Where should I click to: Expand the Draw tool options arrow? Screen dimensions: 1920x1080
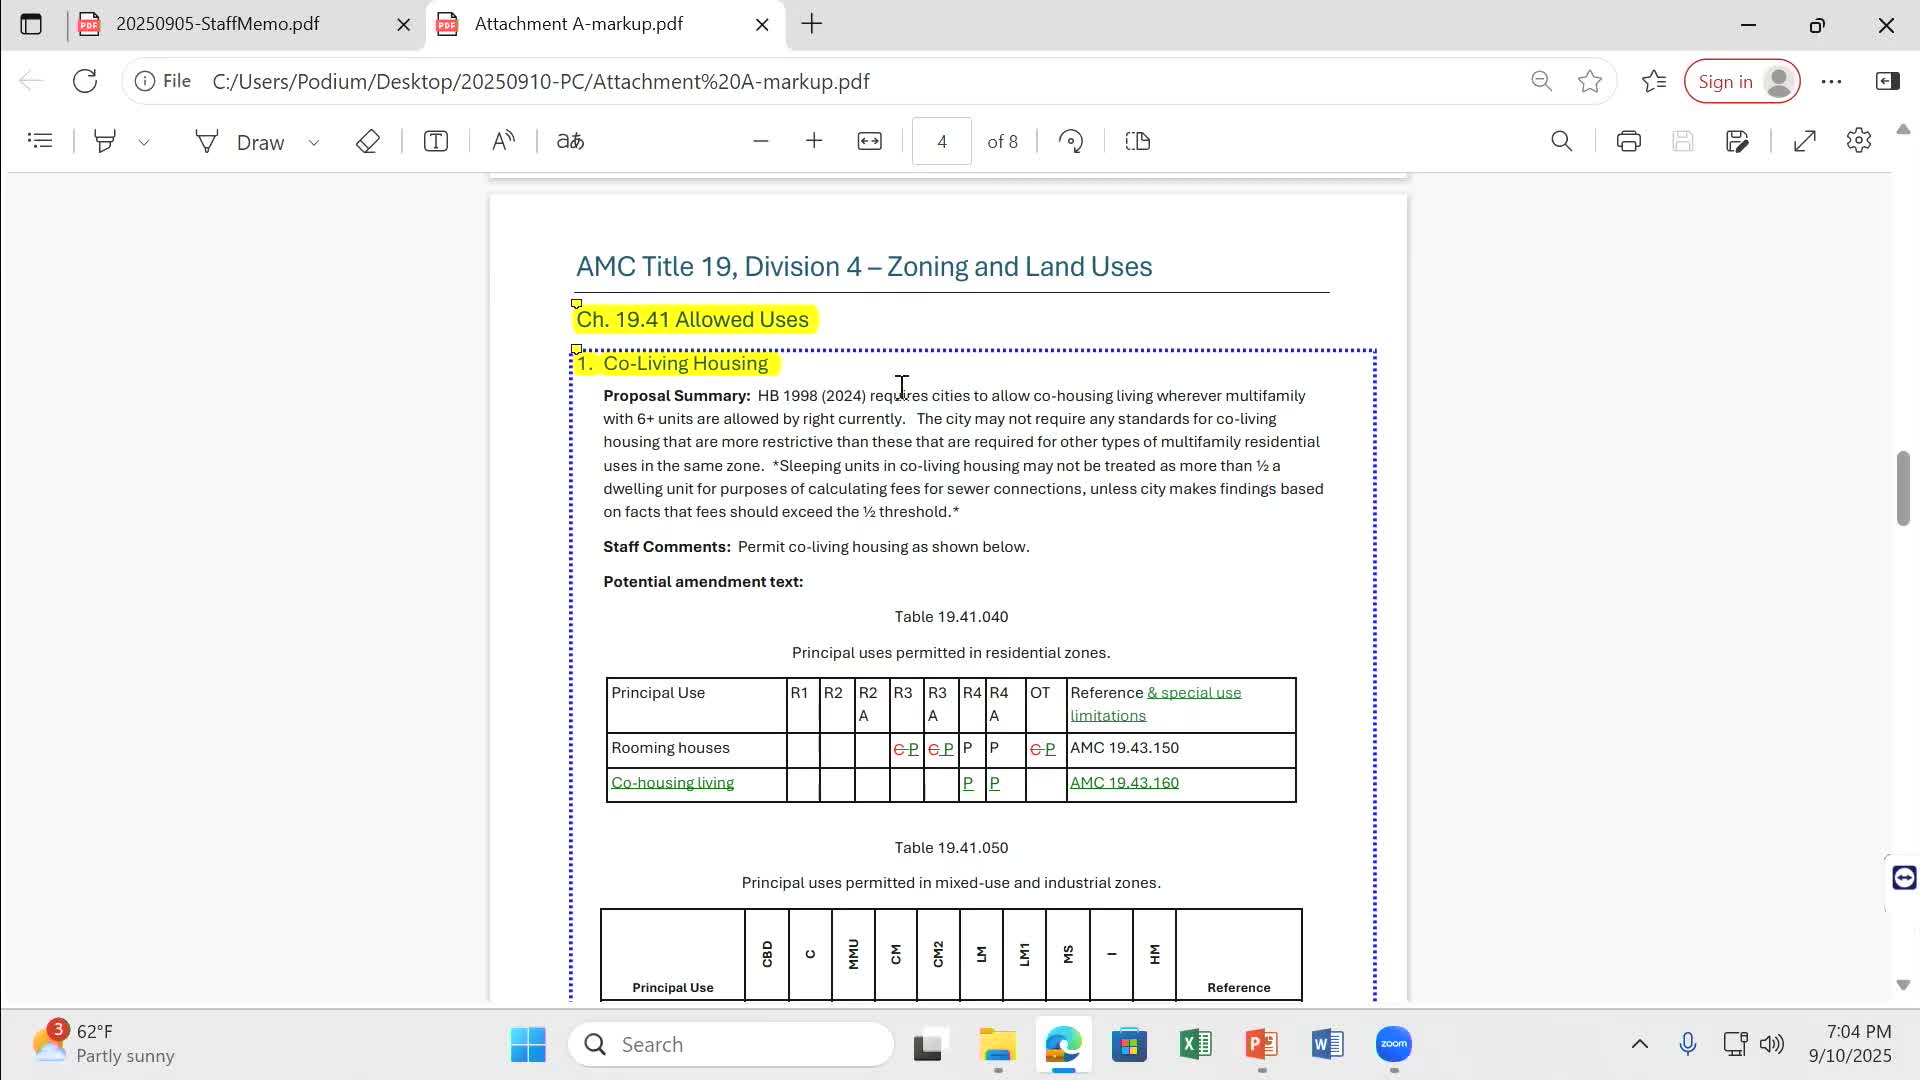[x=314, y=142]
